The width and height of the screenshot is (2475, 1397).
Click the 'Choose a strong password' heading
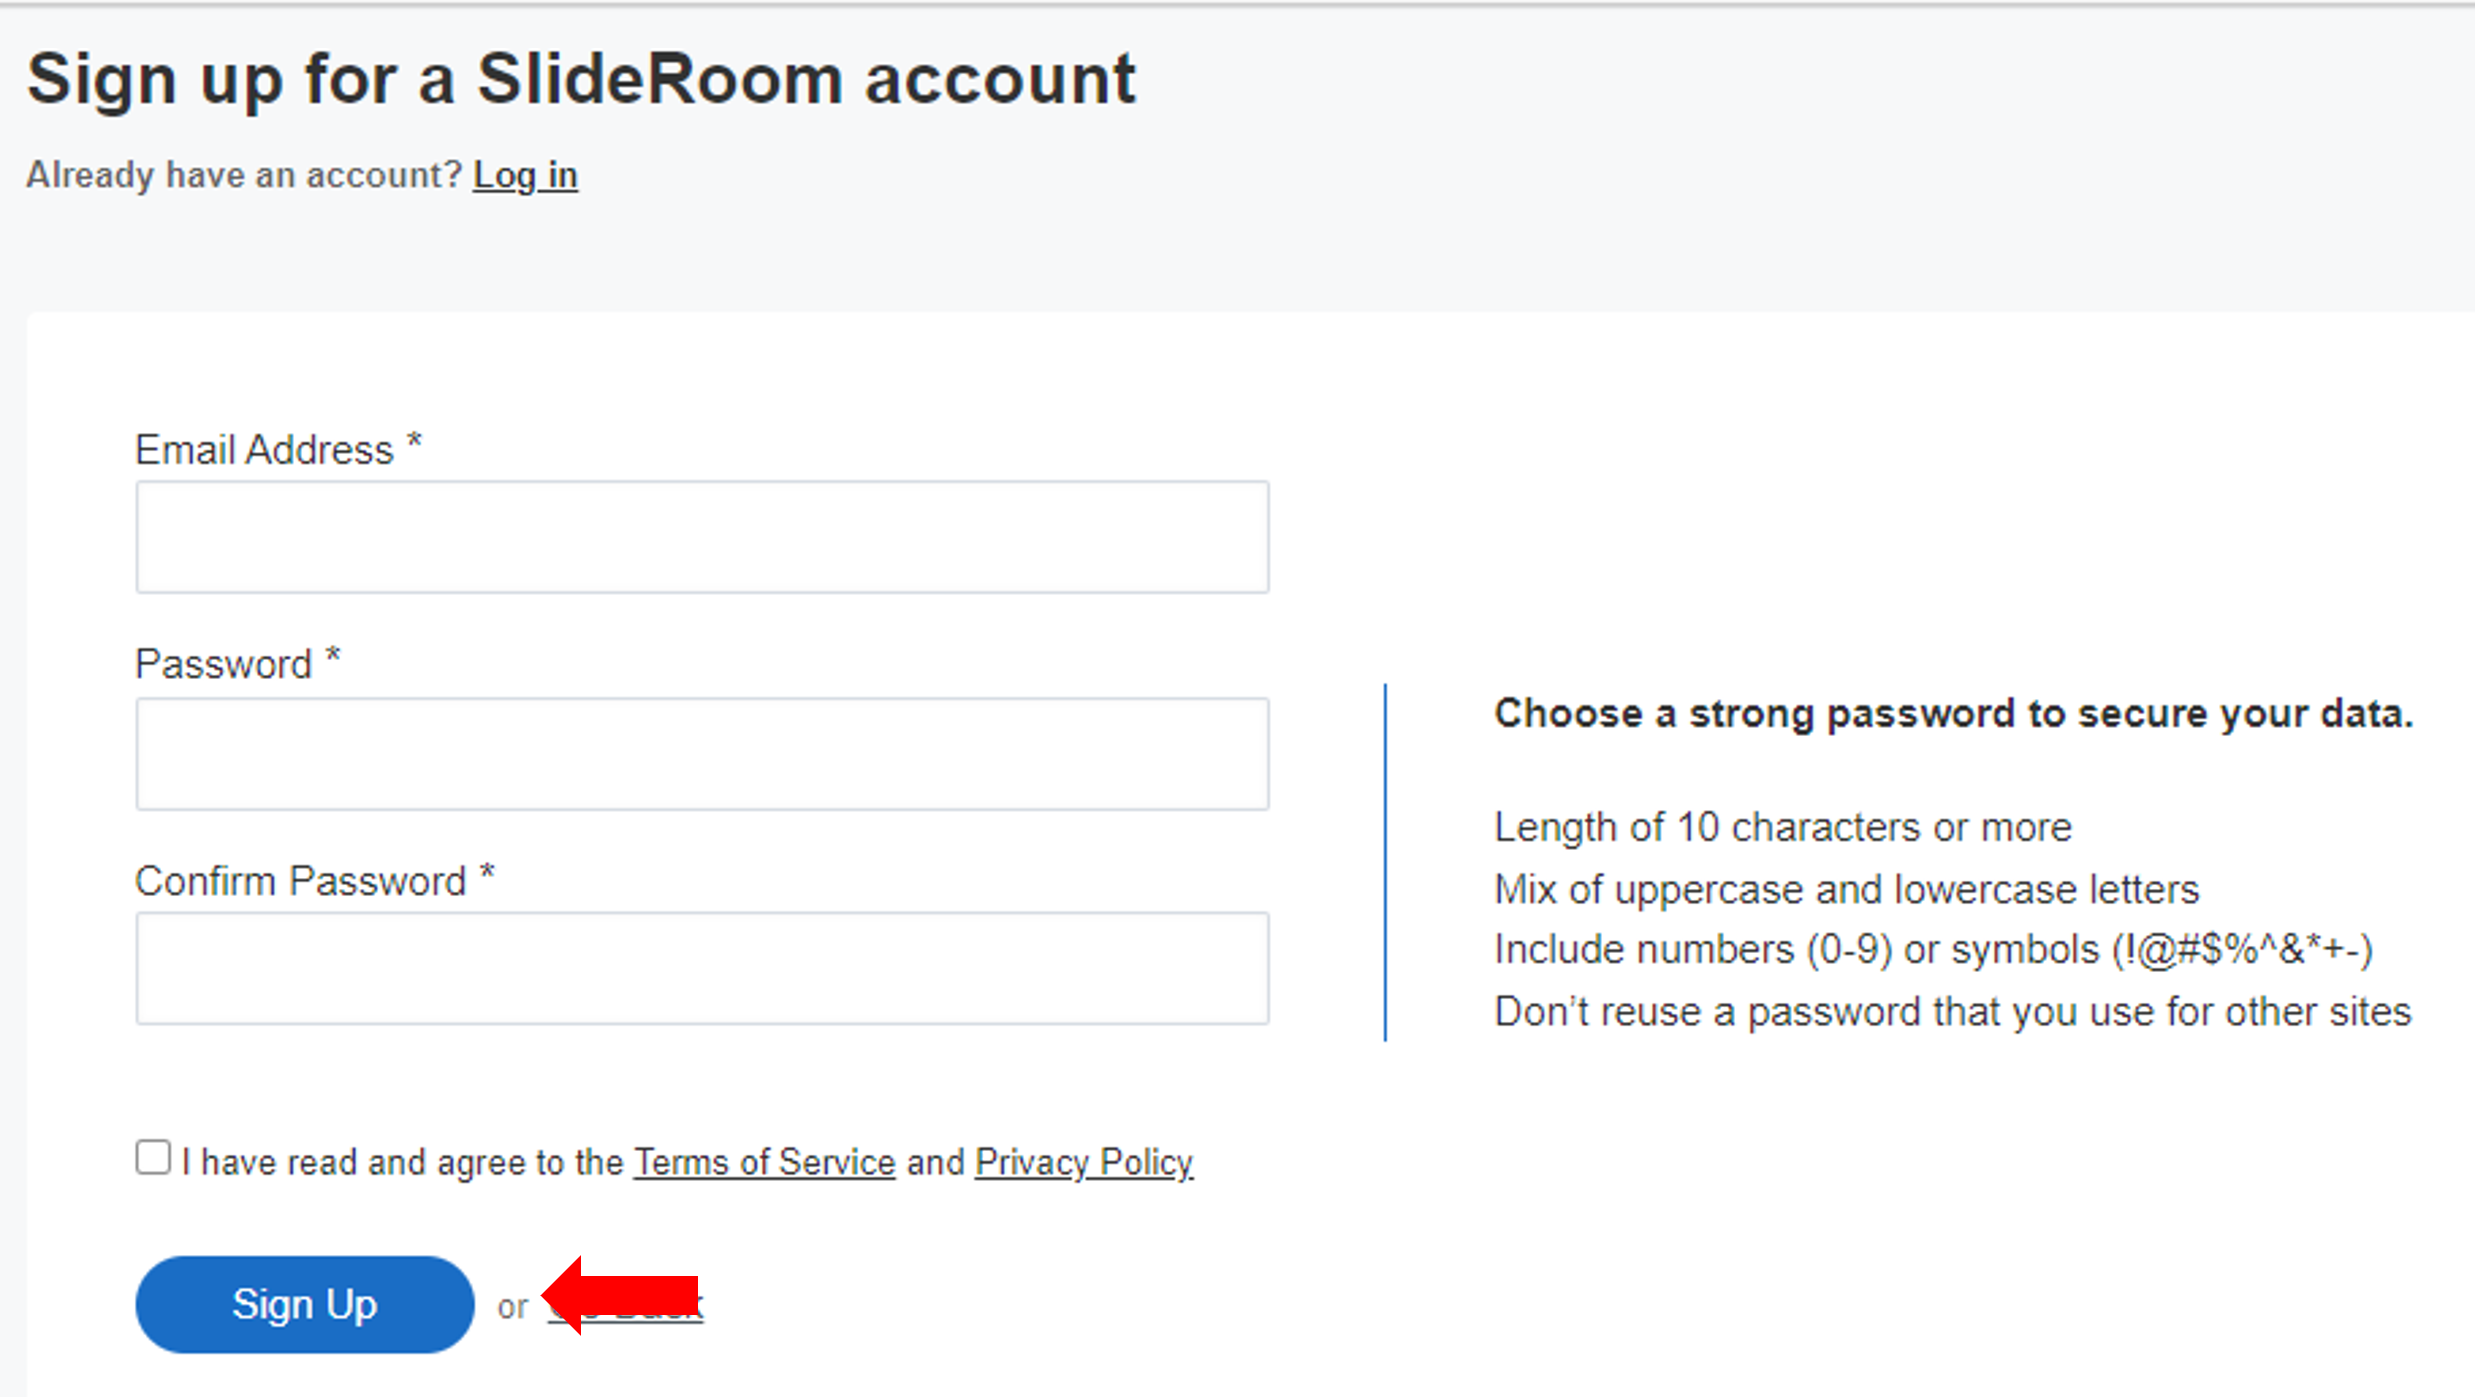tap(1953, 714)
